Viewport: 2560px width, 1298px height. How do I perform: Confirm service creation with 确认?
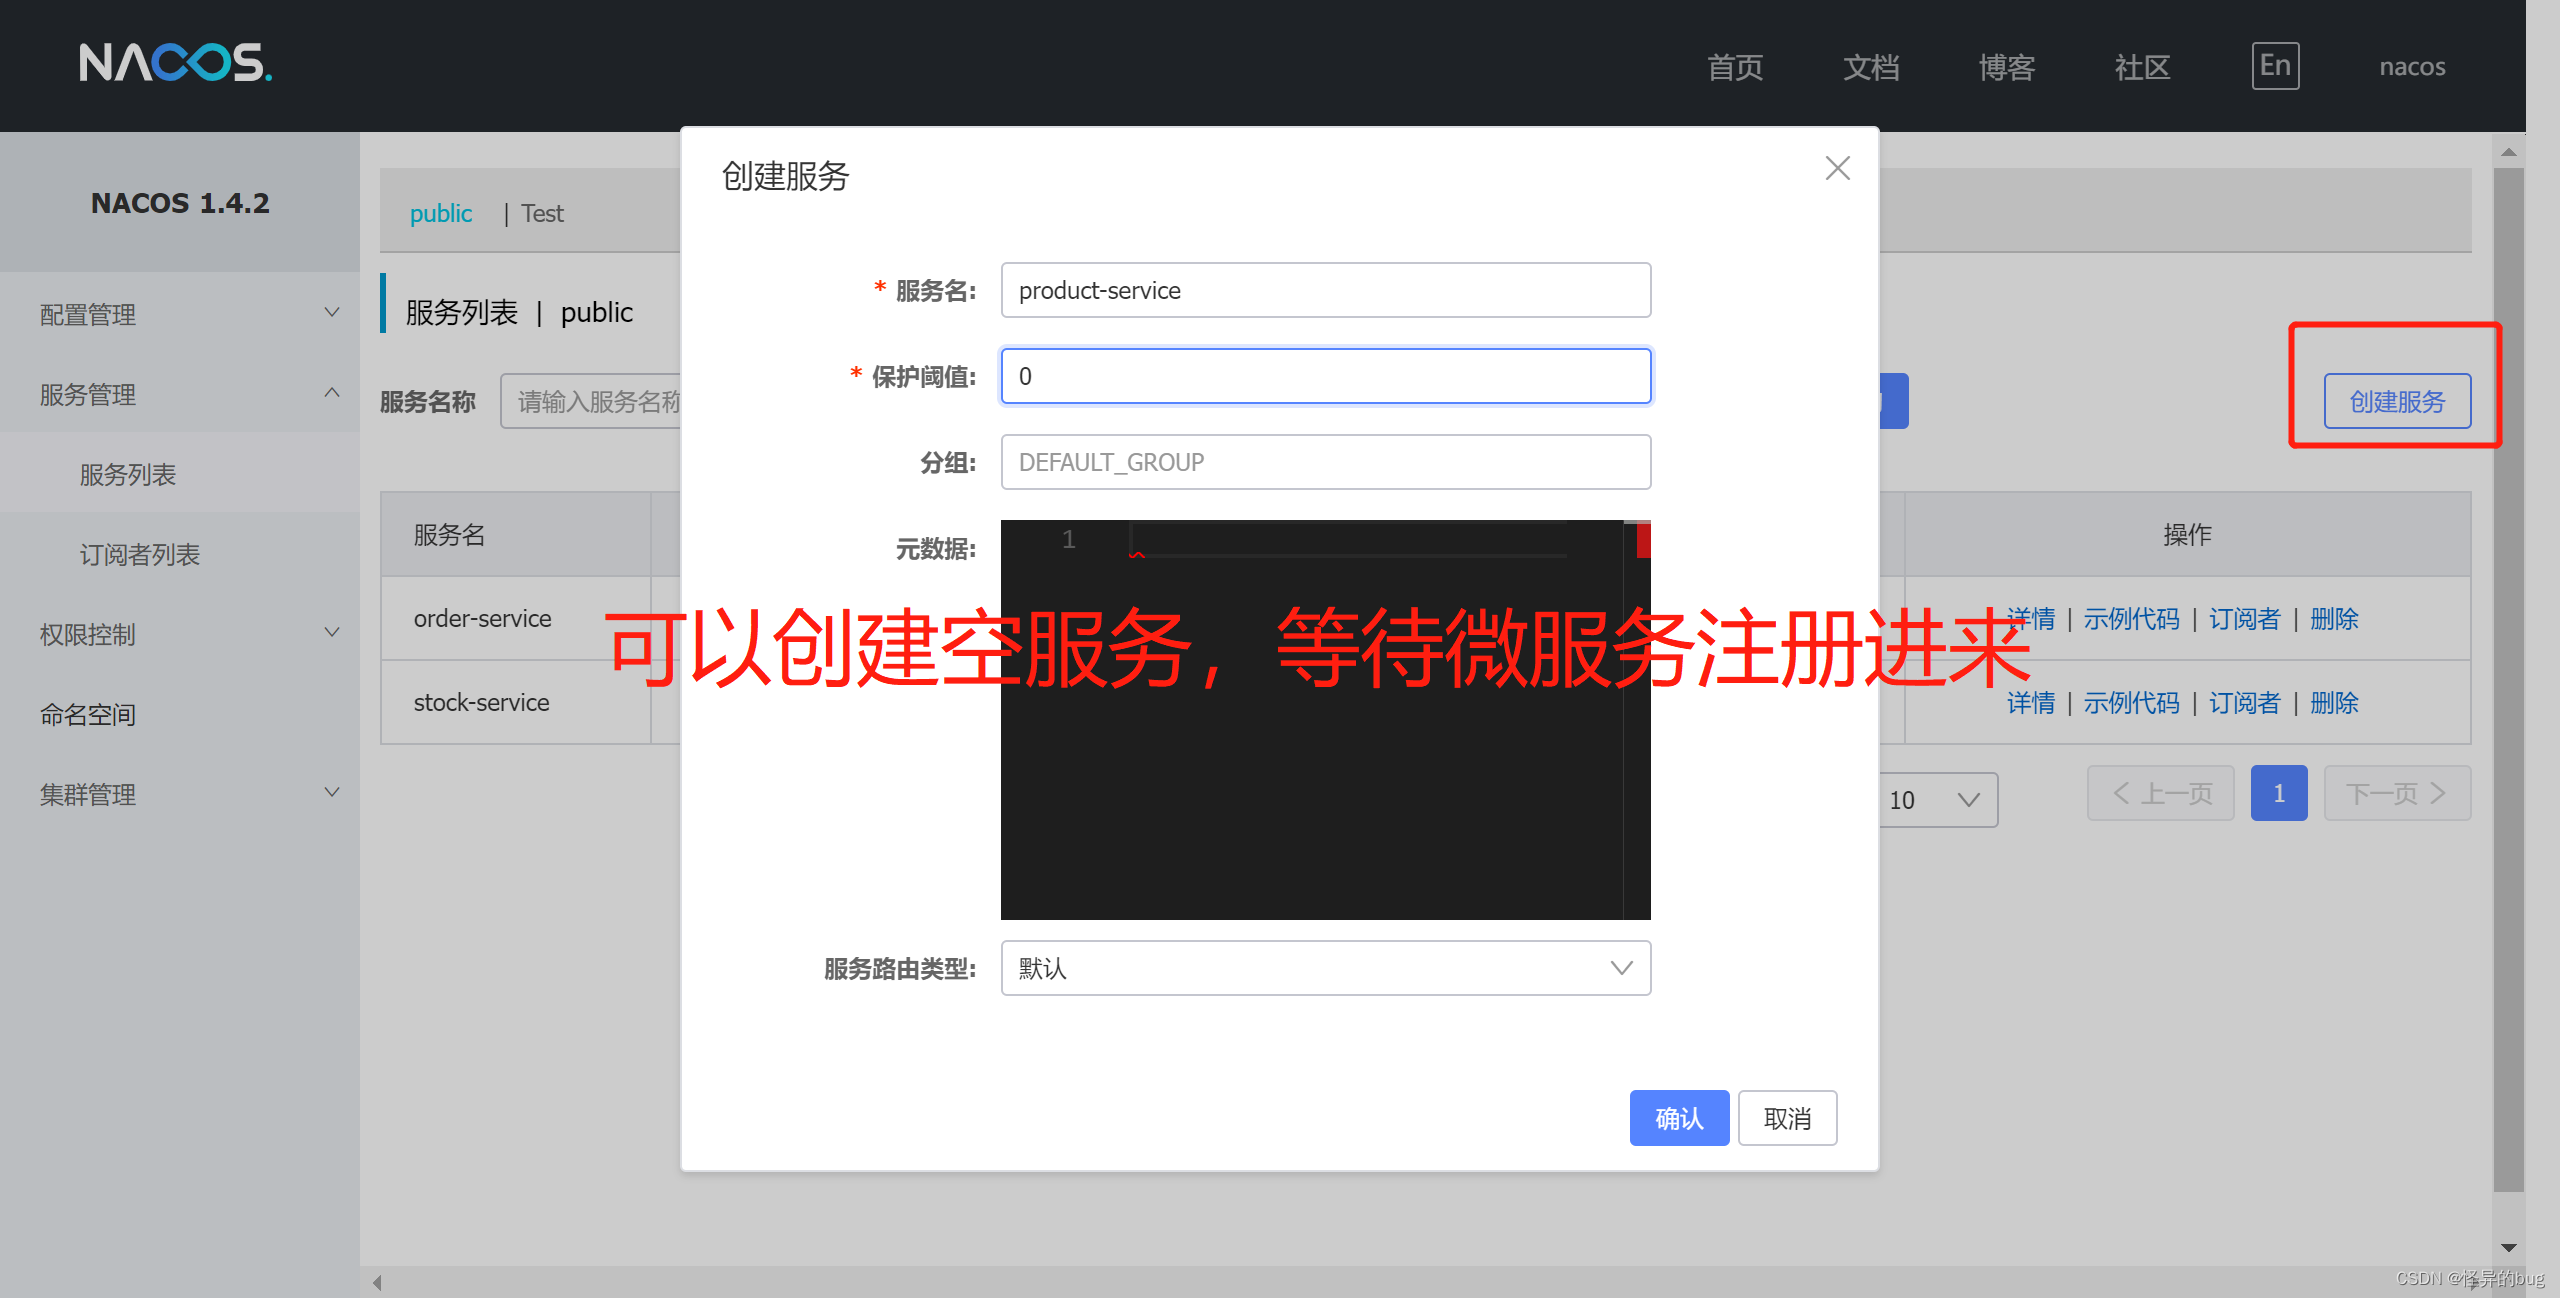click(1679, 1118)
